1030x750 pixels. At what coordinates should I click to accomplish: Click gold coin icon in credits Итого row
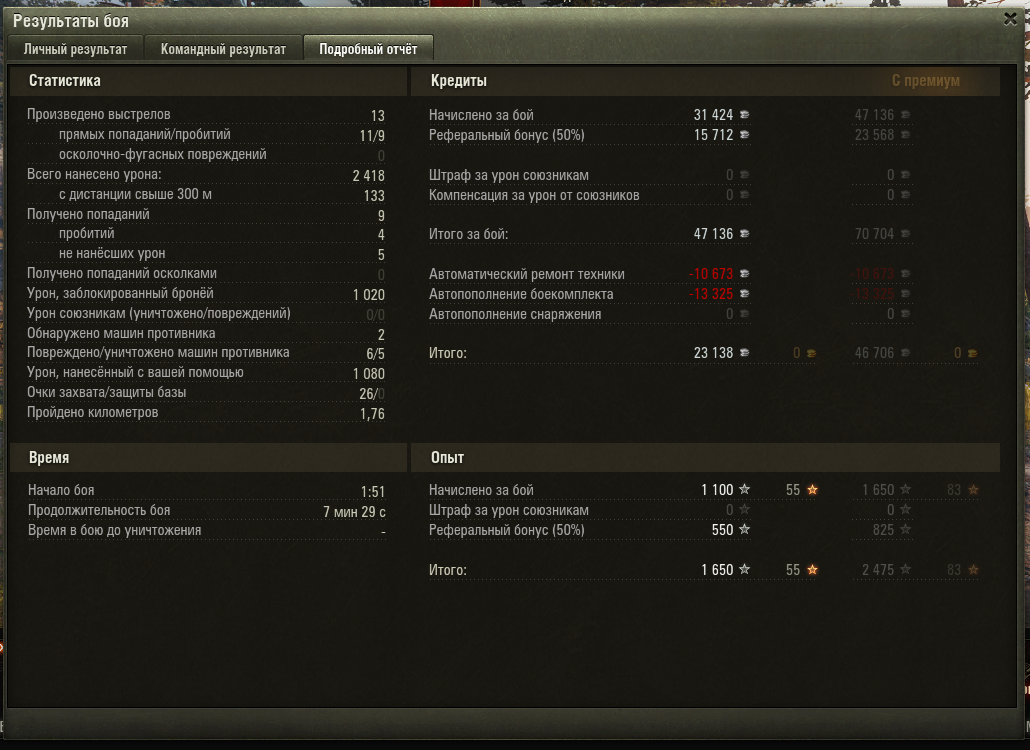point(811,353)
